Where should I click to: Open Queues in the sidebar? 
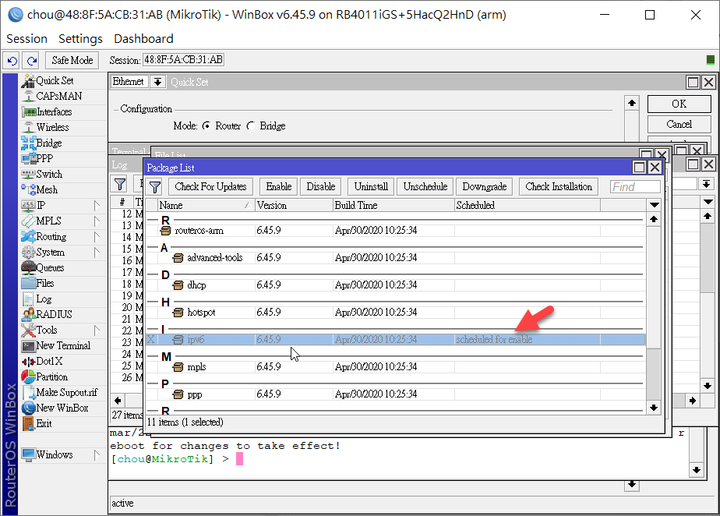click(50, 268)
